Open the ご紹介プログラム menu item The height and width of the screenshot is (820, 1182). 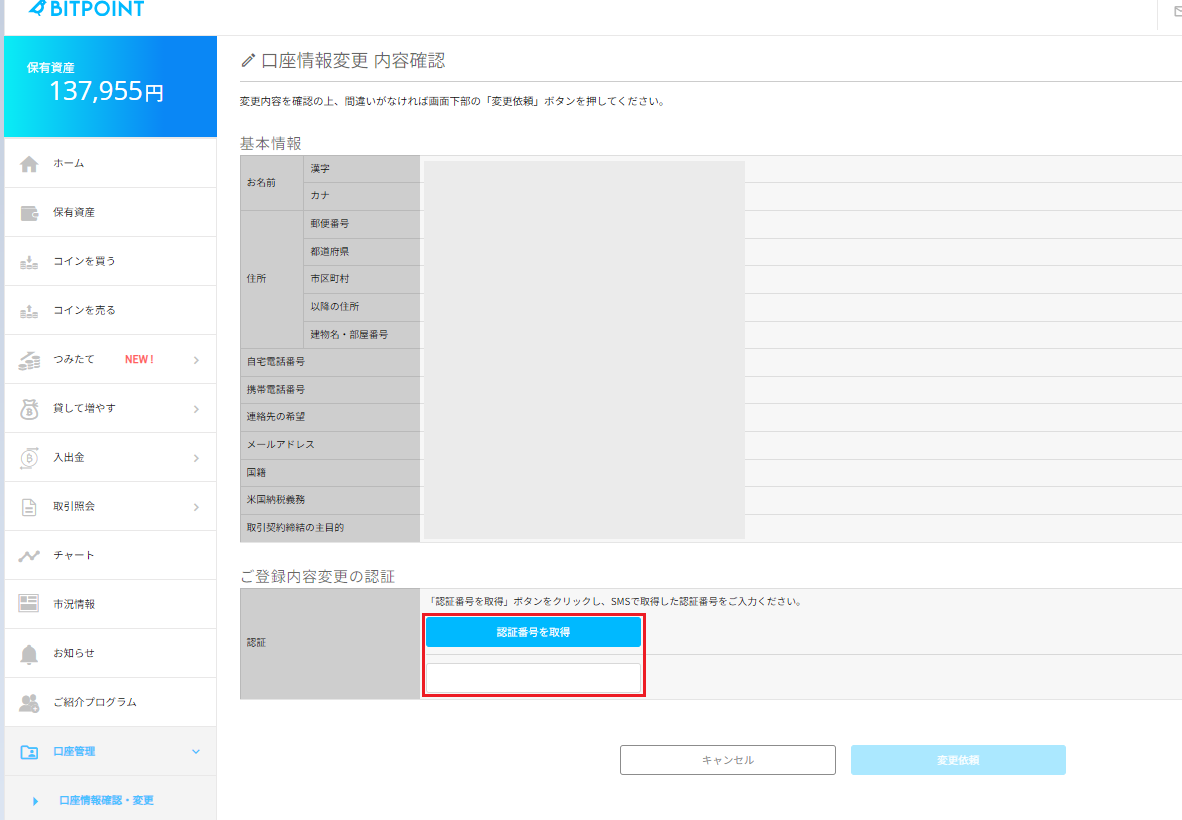pos(111,702)
